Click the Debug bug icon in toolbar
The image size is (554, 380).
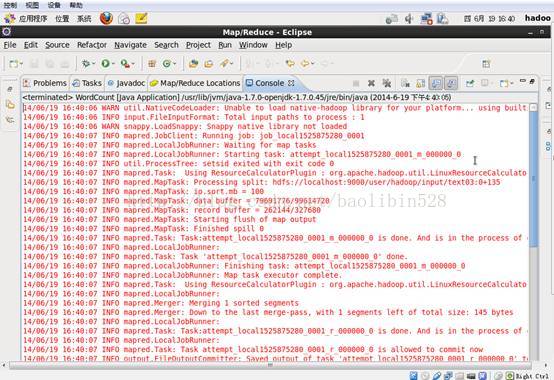point(85,64)
